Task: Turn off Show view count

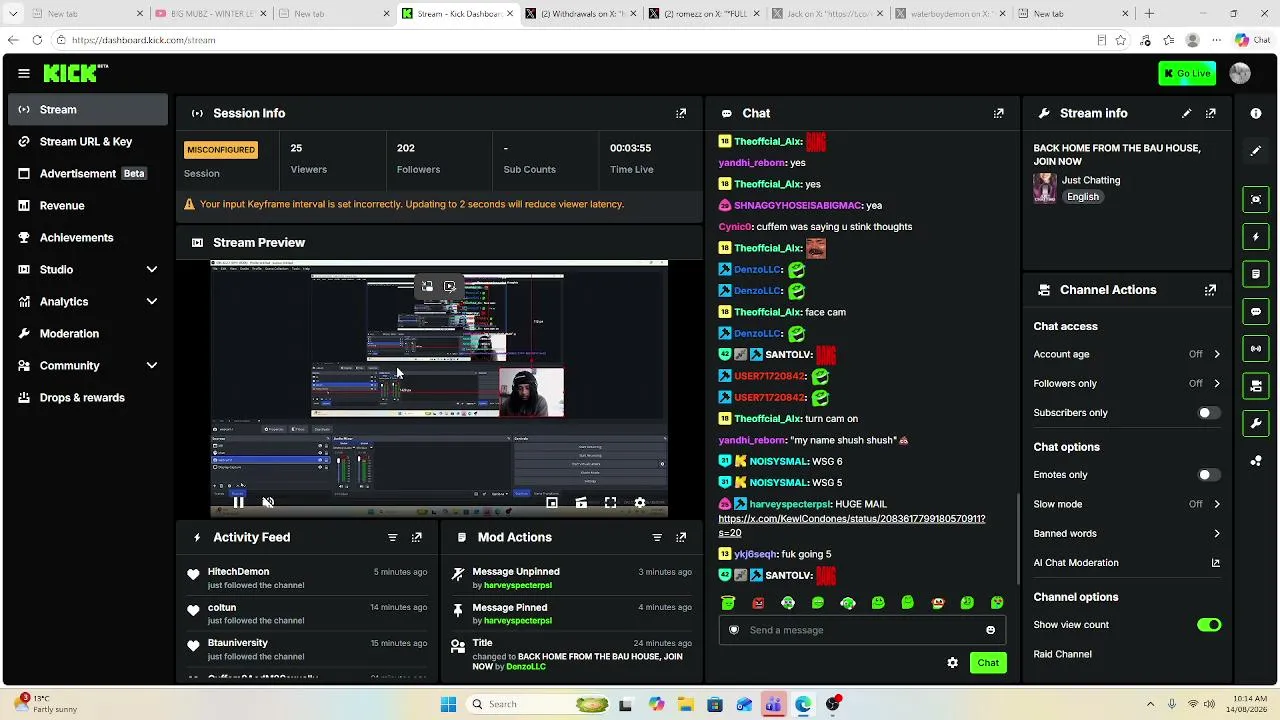Action: click(1209, 625)
